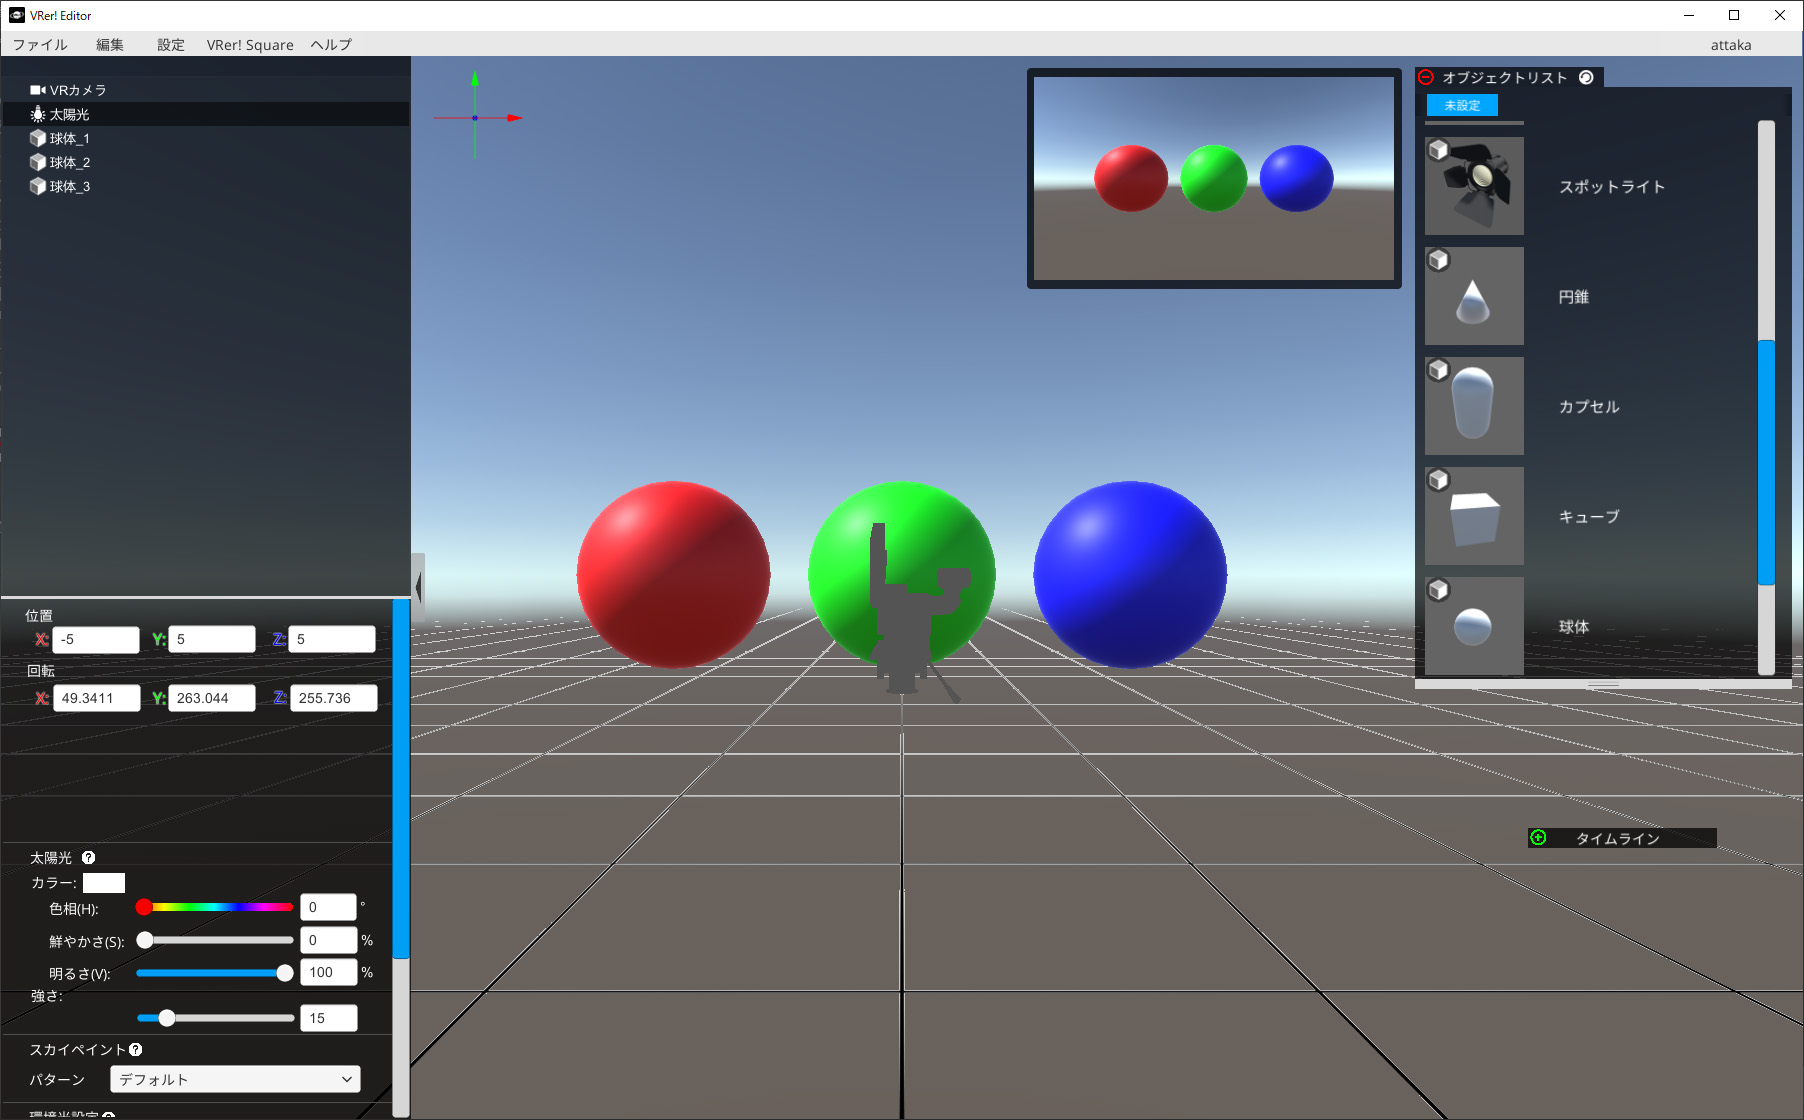1804x1120 pixels.
Task: Click the cube badge on 円錐 thumbnail
Action: (x=1438, y=260)
